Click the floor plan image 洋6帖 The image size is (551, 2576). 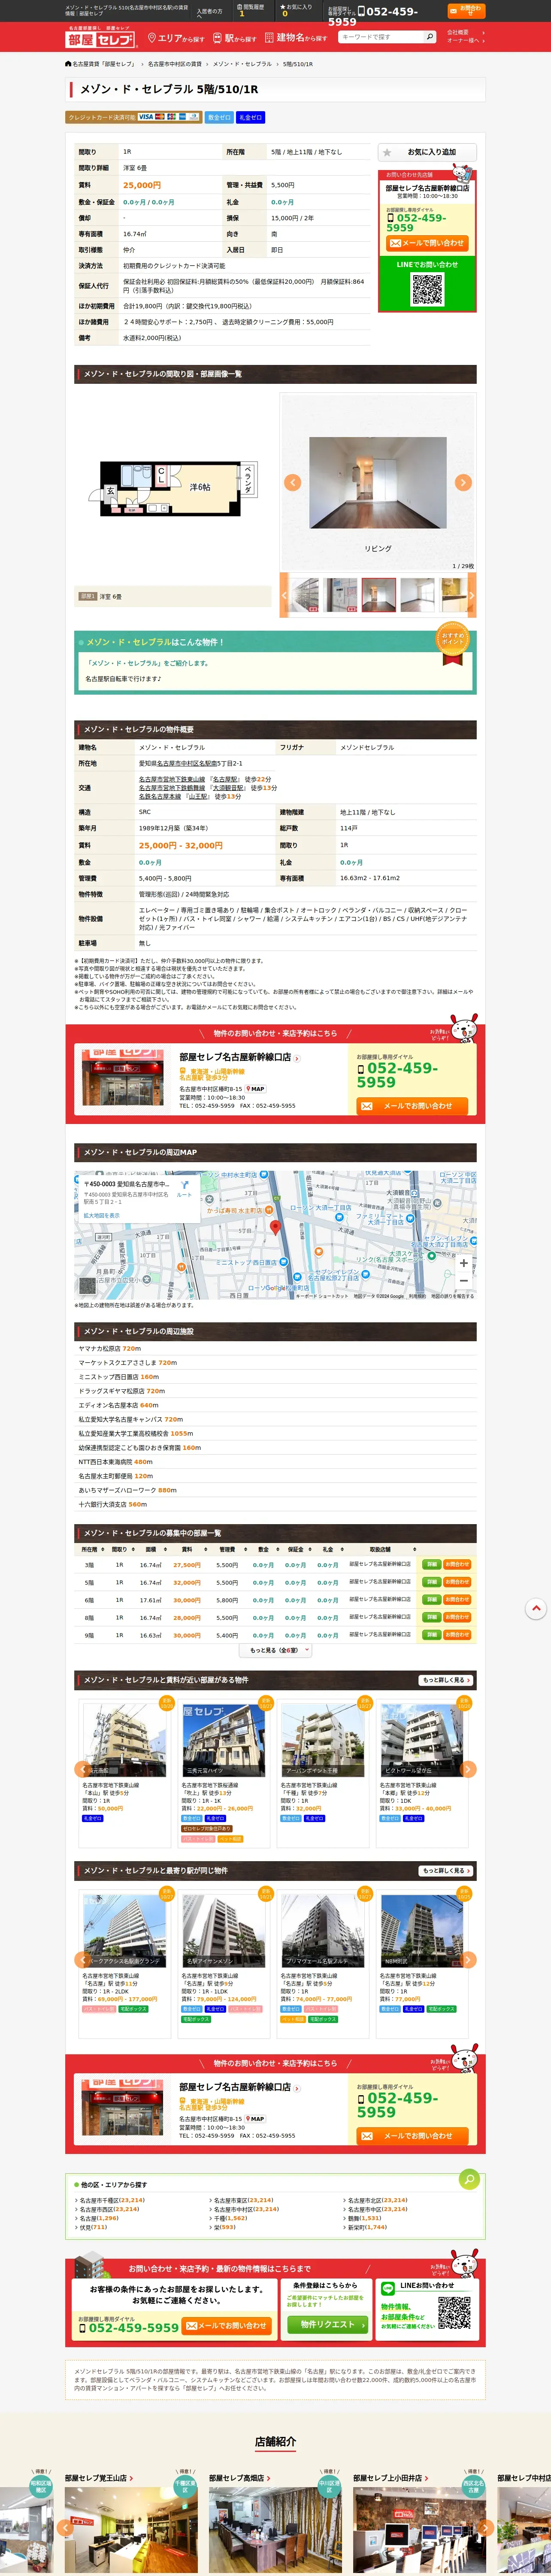tap(173, 488)
